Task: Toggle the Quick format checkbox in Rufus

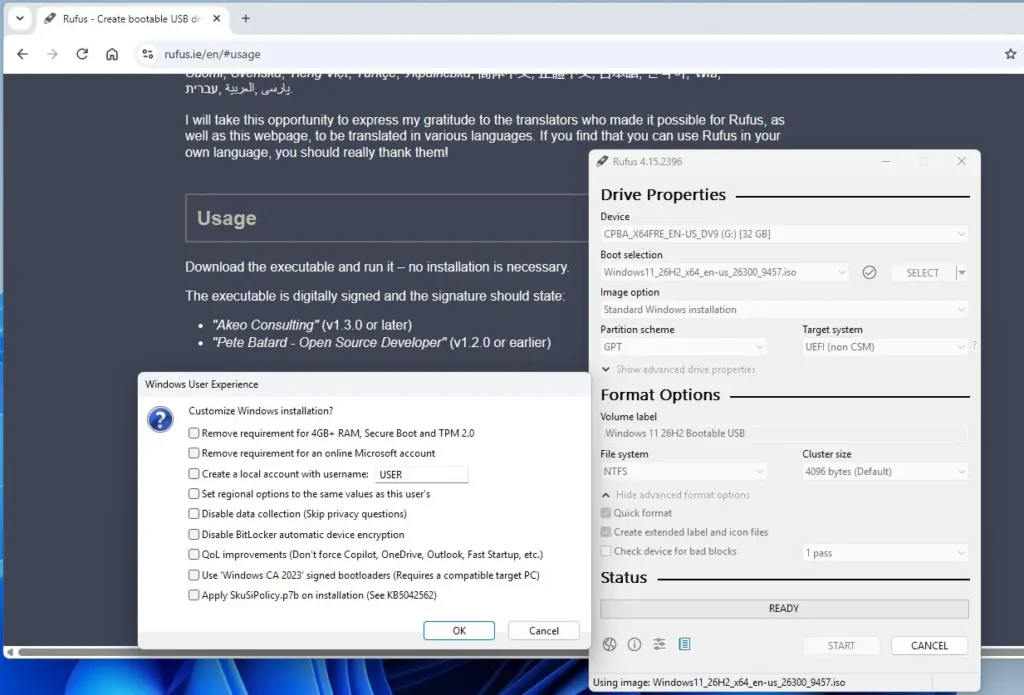Action: click(606, 513)
